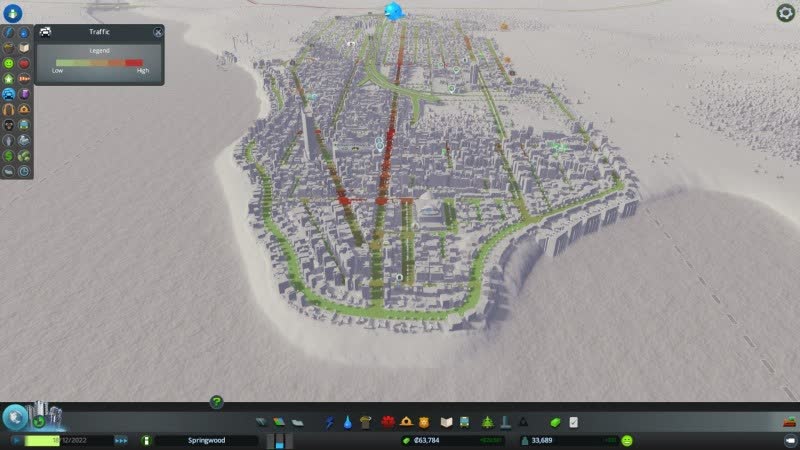This screenshot has width=800, height=450.
Task: Select the Education book info view
Action: pos(24,48)
